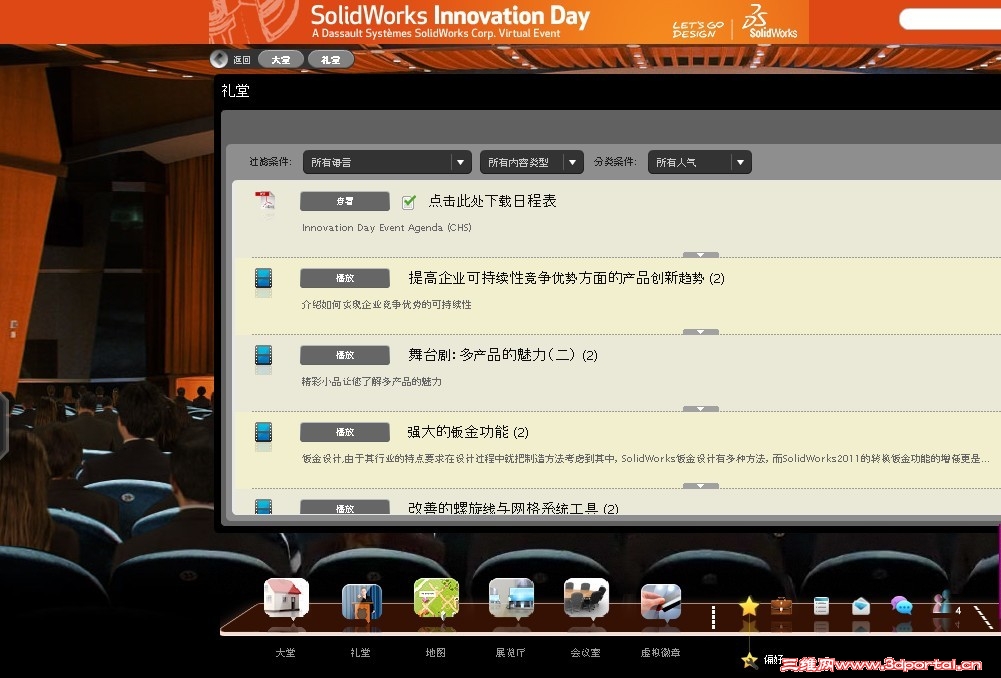Viewport: 1001px width, 678px height.
Task: Click text Innovation Day Event Agenda (CHS)
Action: tap(387, 228)
